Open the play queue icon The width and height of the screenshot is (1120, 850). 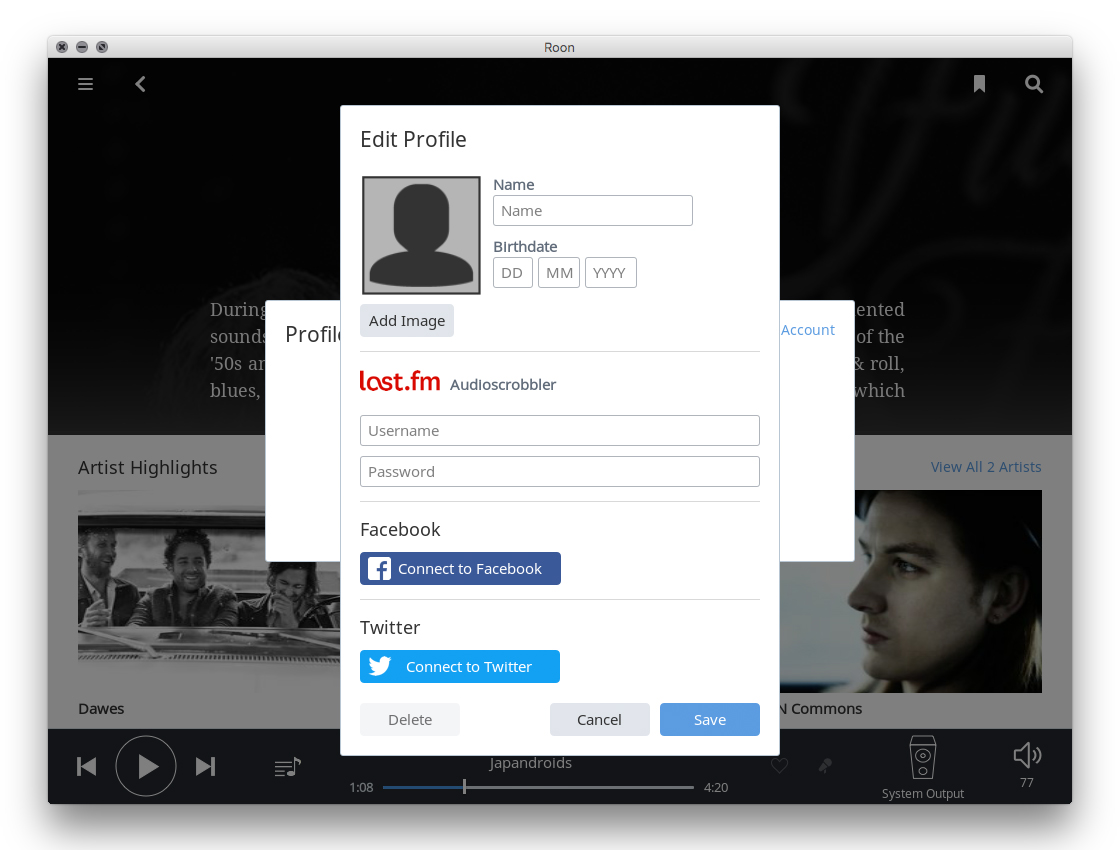coord(287,767)
